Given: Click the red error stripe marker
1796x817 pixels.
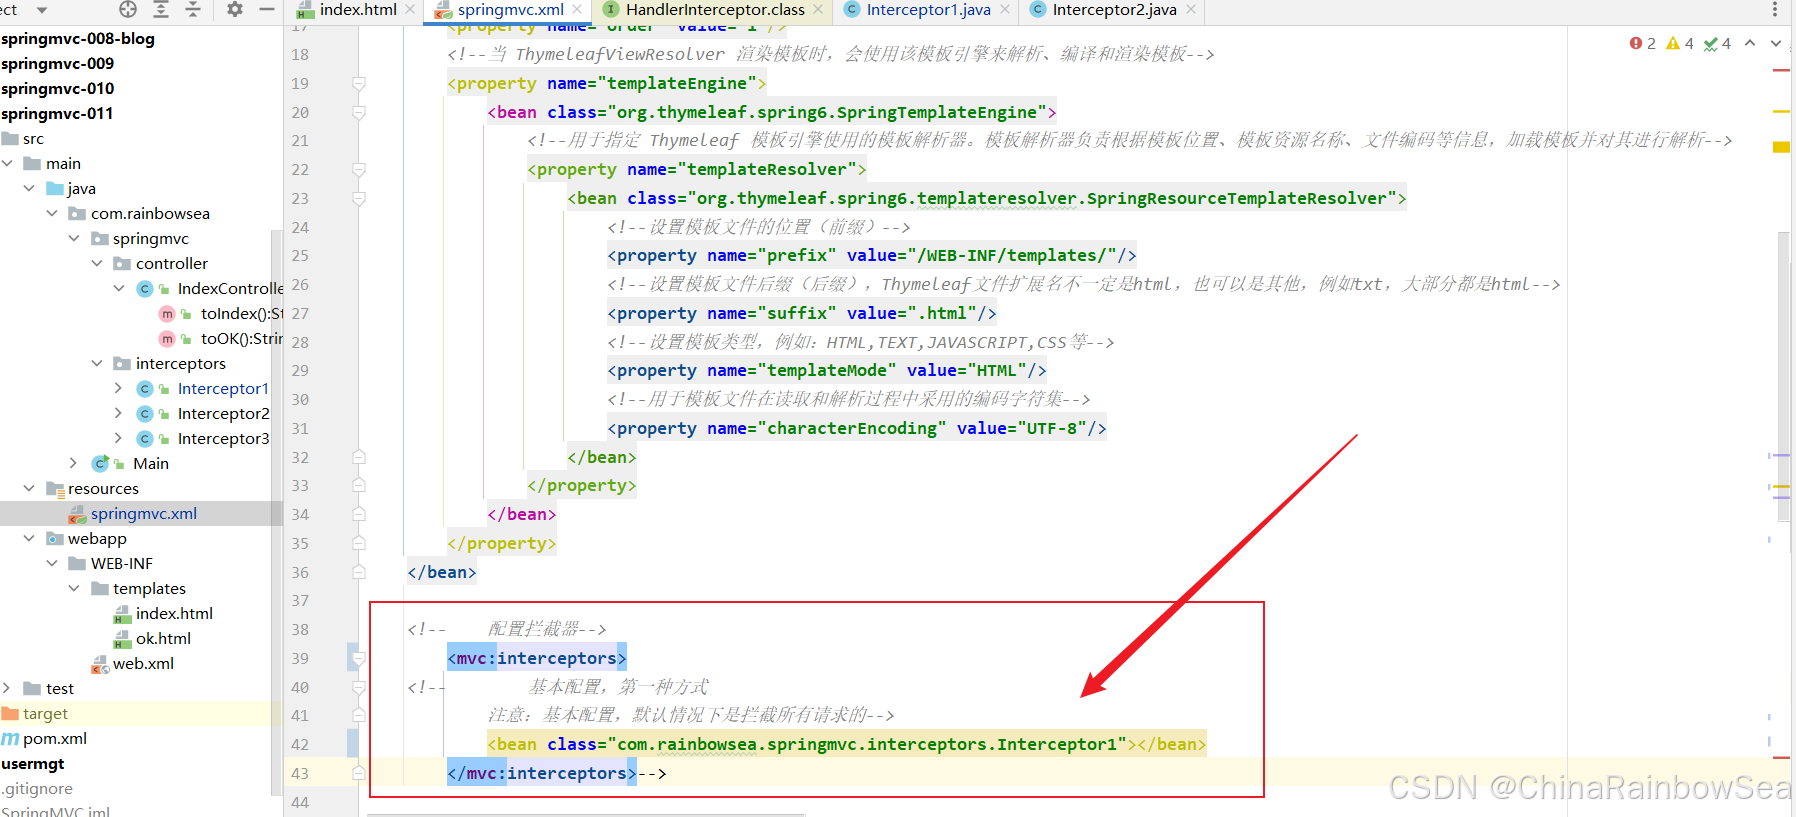Looking at the screenshot, I should point(1781,70).
